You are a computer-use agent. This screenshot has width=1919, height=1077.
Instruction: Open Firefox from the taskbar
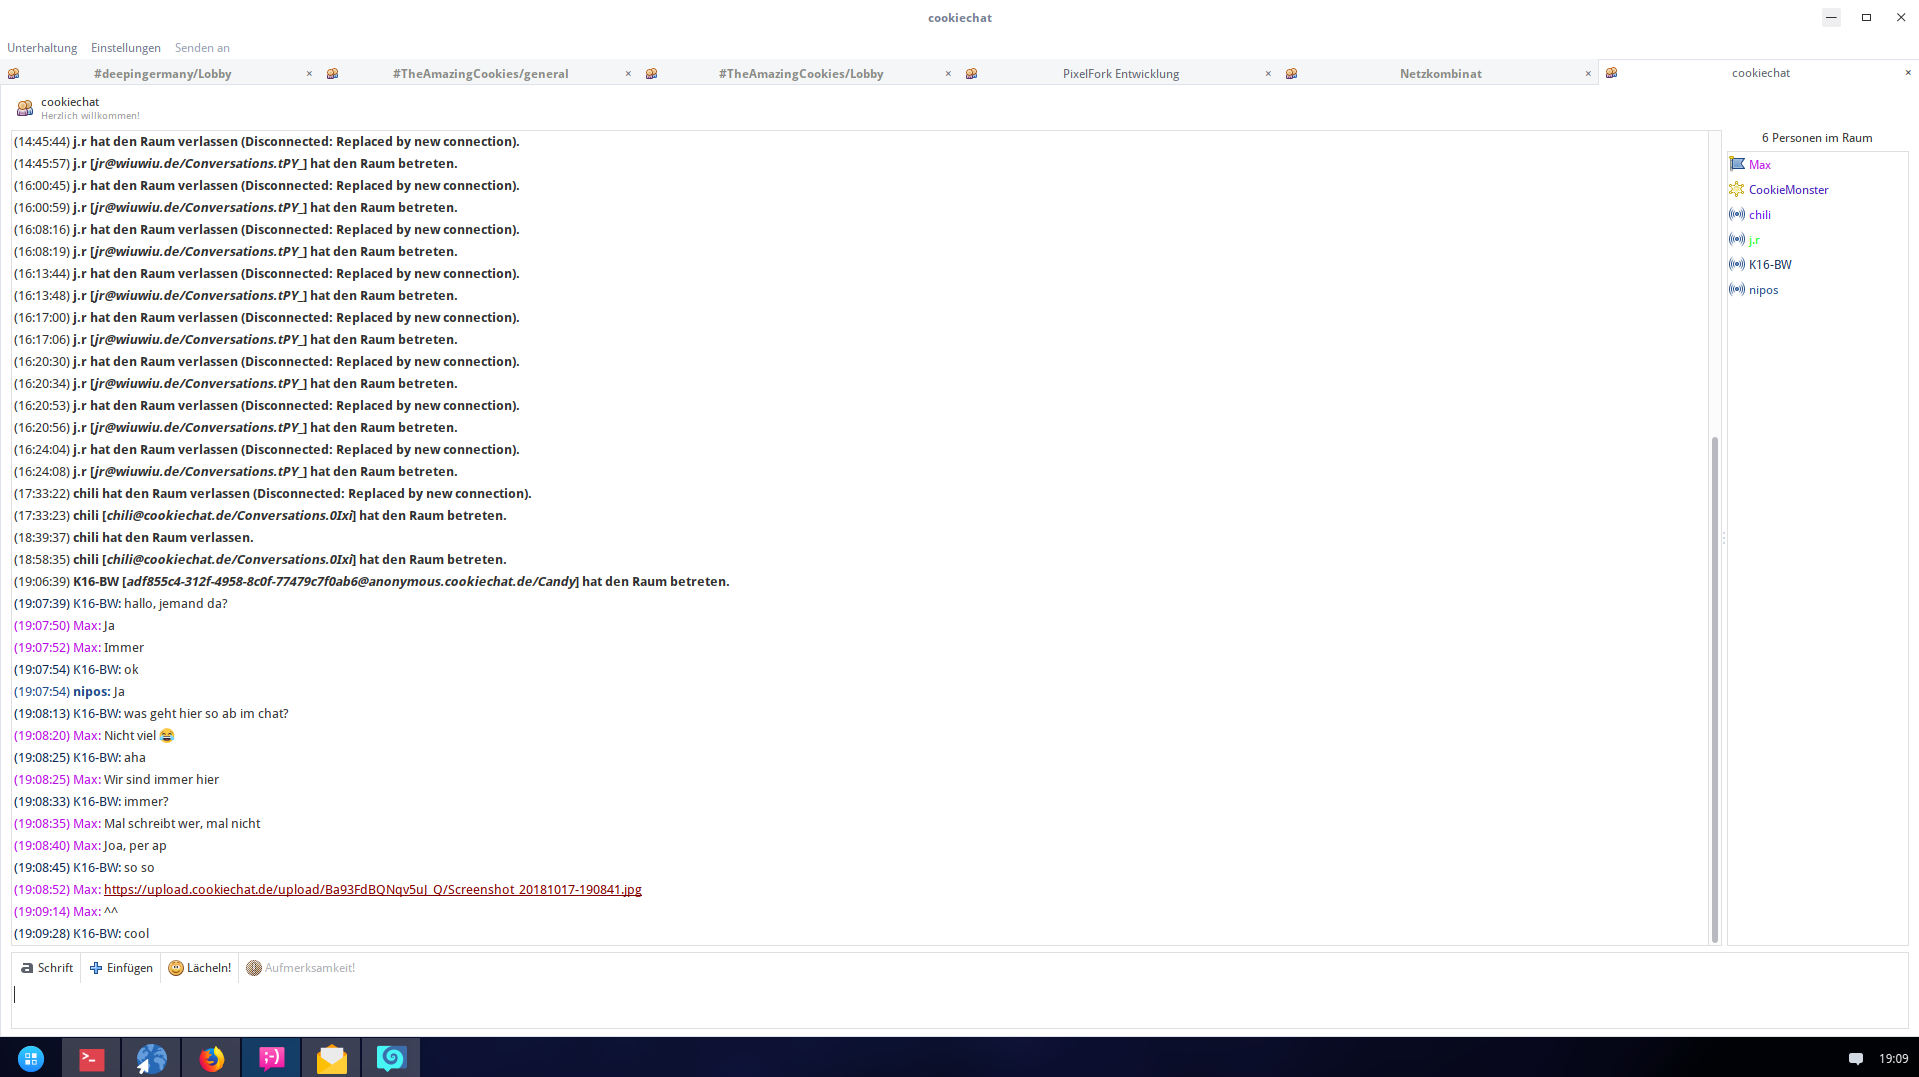[x=211, y=1058]
